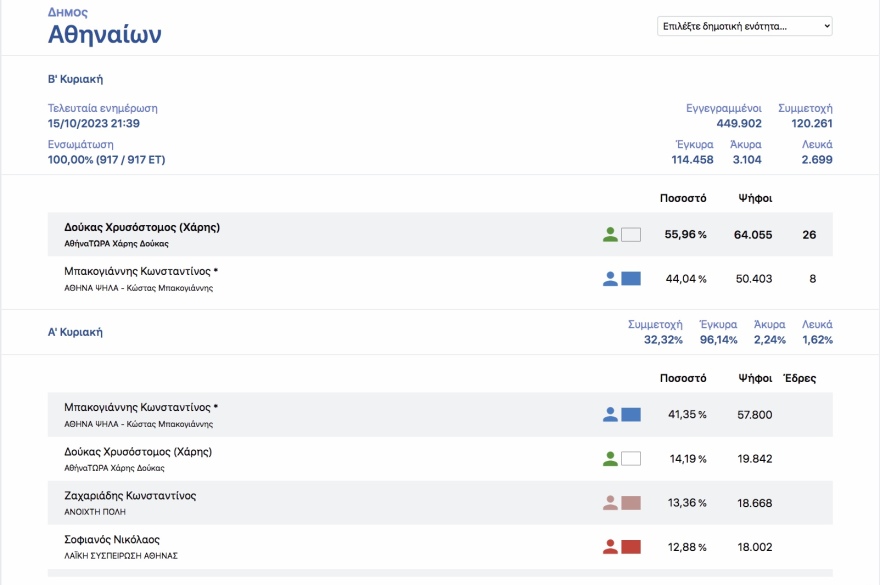
Task: Click green person icon for Δούκας in first round
Action: coord(610,459)
